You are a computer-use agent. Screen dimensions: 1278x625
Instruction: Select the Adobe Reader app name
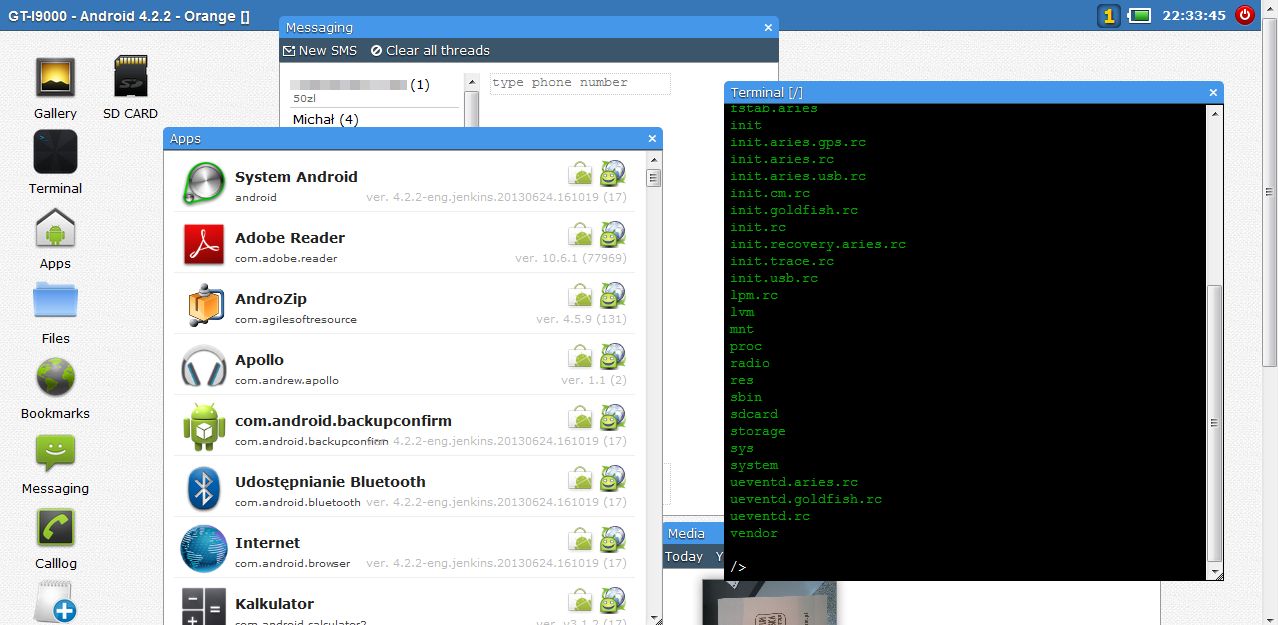(x=290, y=238)
